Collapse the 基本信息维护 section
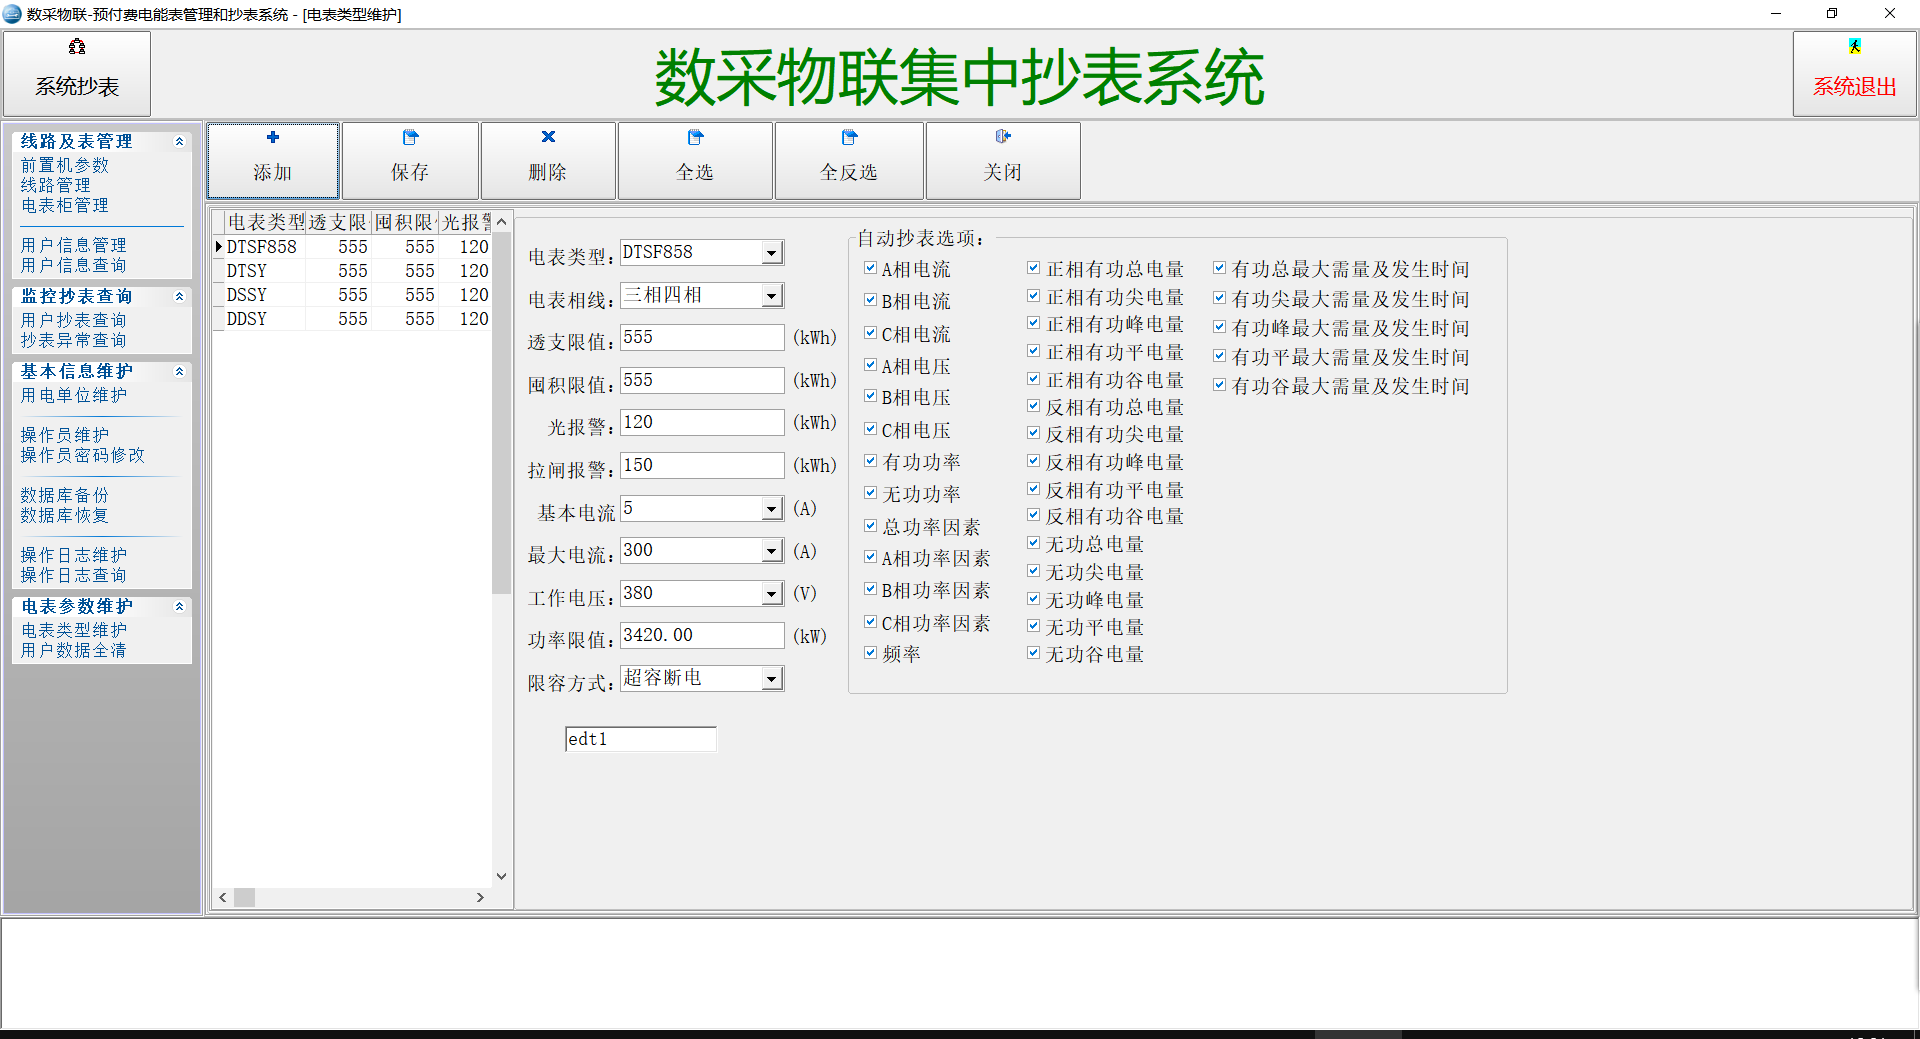Viewport: 1920px width, 1039px height. pyautogui.click(x=179, y=372)
